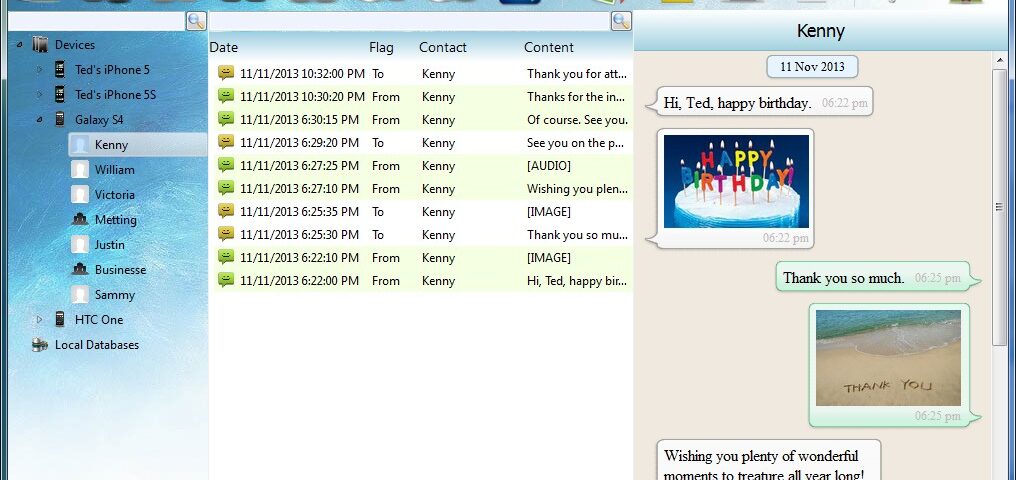Viewport: 1016px width, 480px height.
Task: Click the chat pane vertical scrollbar thumb
Action: tap(999, 207)
